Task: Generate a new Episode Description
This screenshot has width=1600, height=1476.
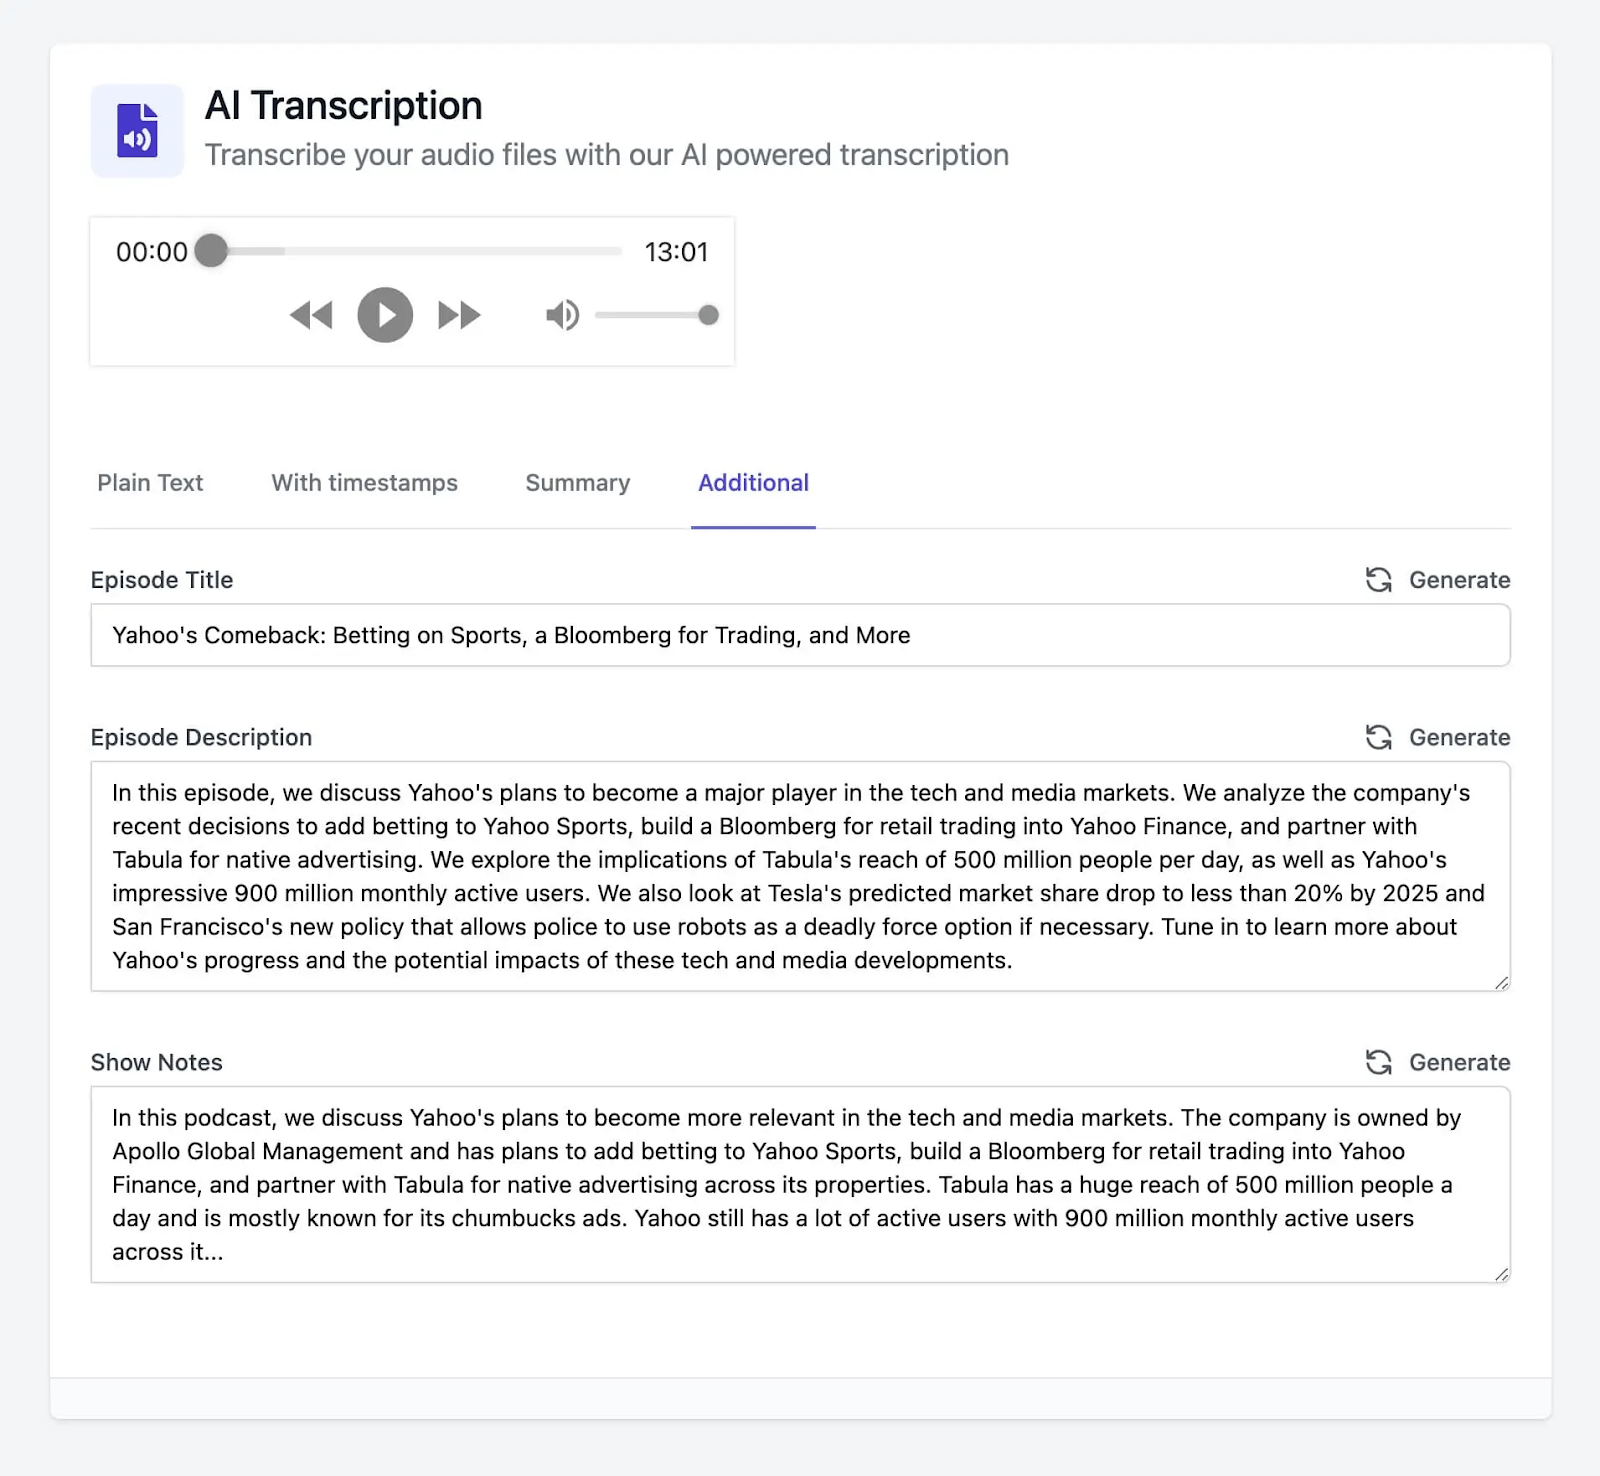Action: [x=1459, y=737]
